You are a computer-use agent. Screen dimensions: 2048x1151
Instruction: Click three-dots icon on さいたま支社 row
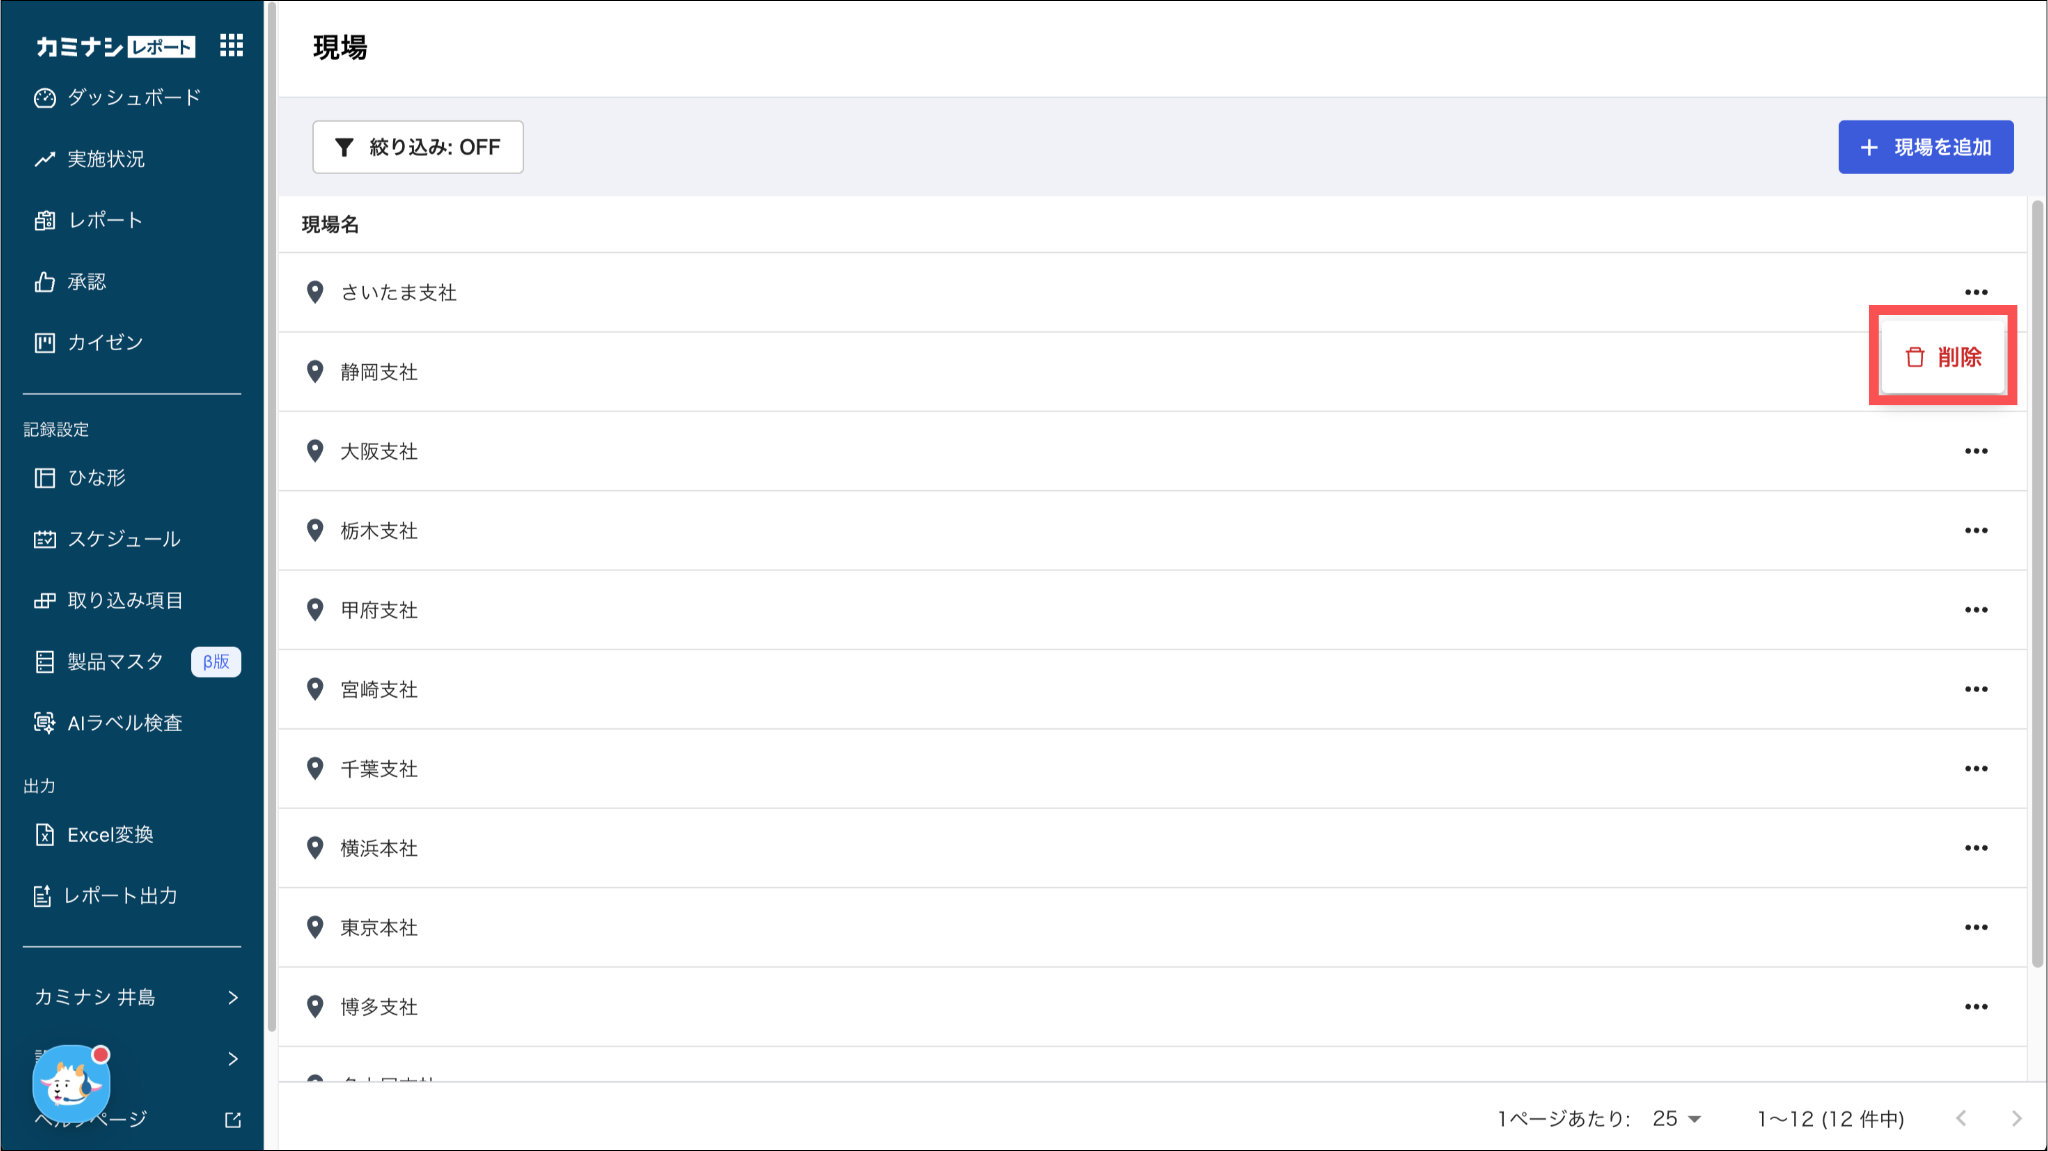1975,292
